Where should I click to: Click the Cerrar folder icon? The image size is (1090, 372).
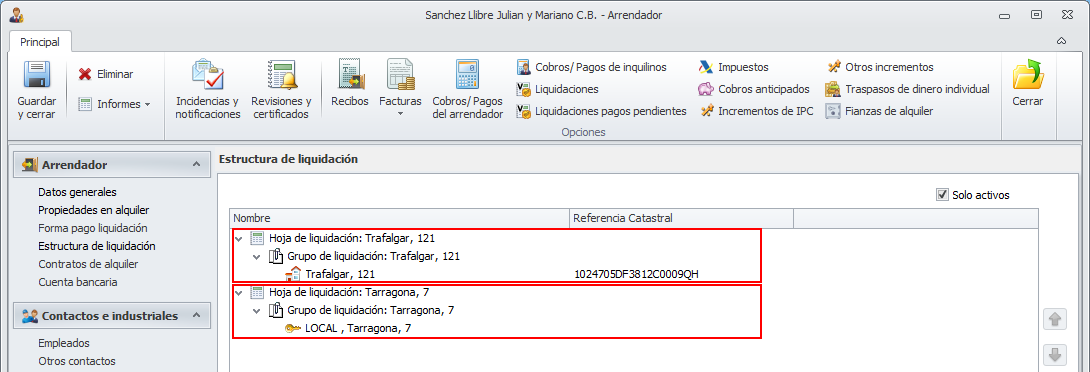(x=1028, y=75)
